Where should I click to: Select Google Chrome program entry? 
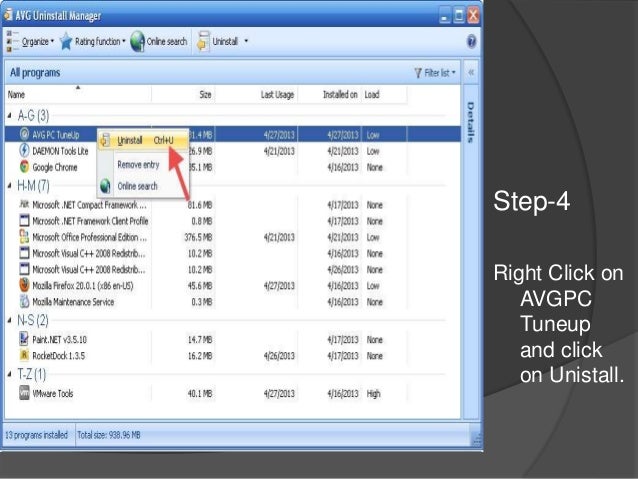pyautogui.click(x=55, y=167)
